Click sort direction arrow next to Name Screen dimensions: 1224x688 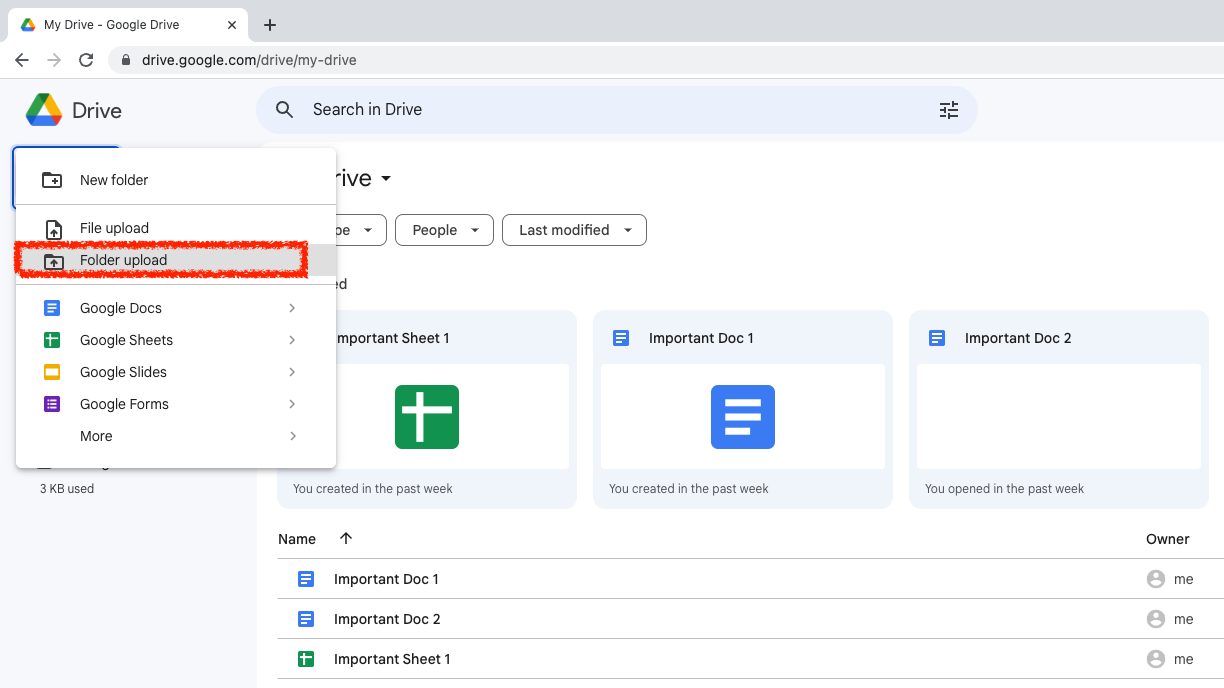[x=346, y=538]
